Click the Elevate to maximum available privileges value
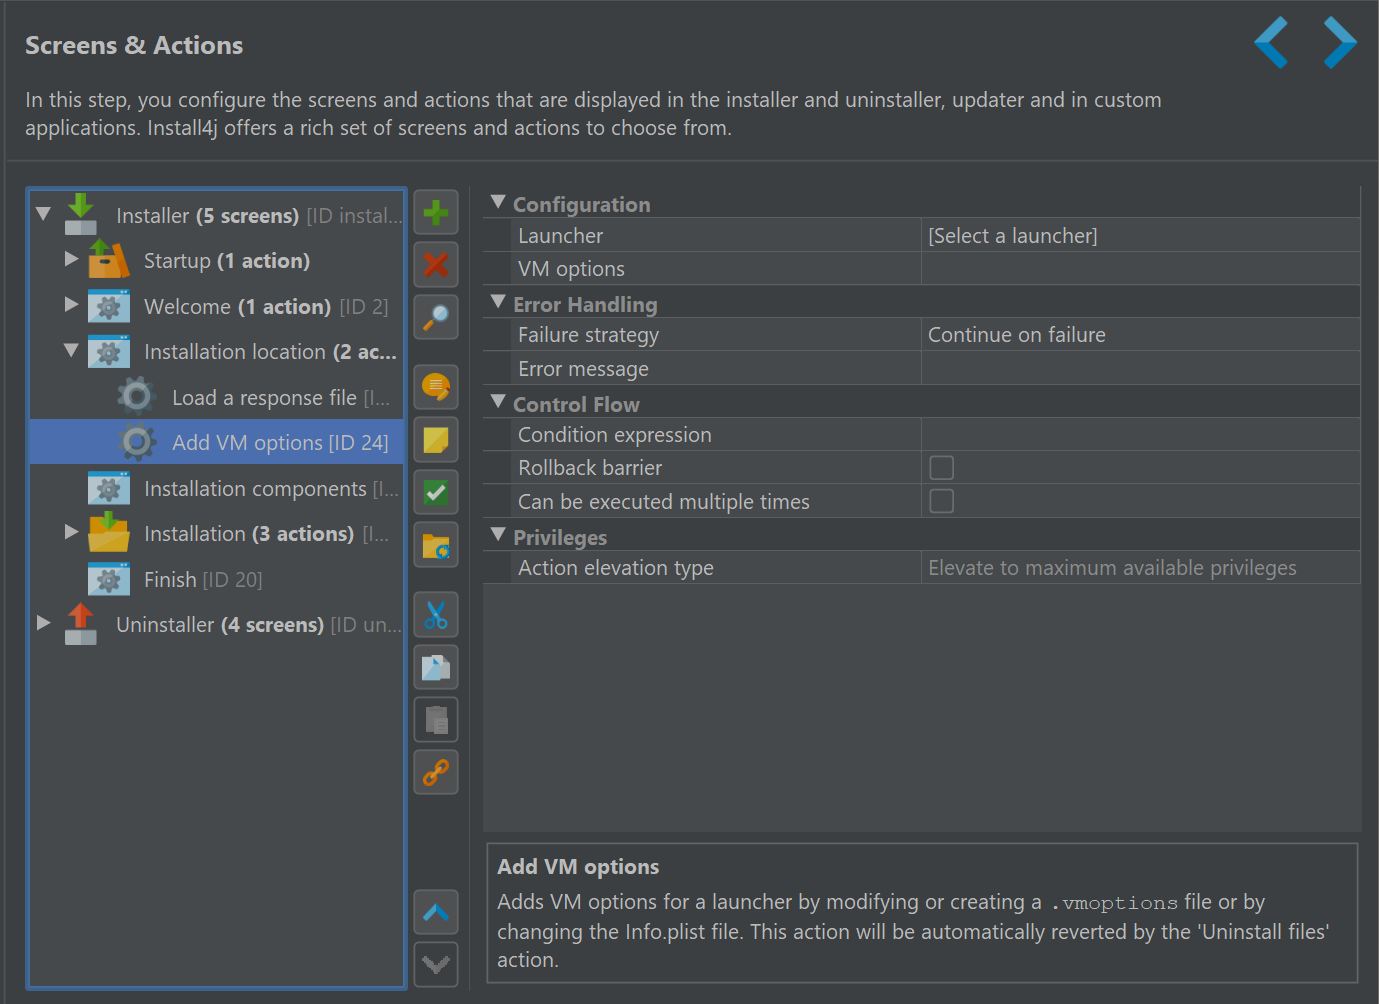The image size is (1379, 1004). pos(1140,568)
